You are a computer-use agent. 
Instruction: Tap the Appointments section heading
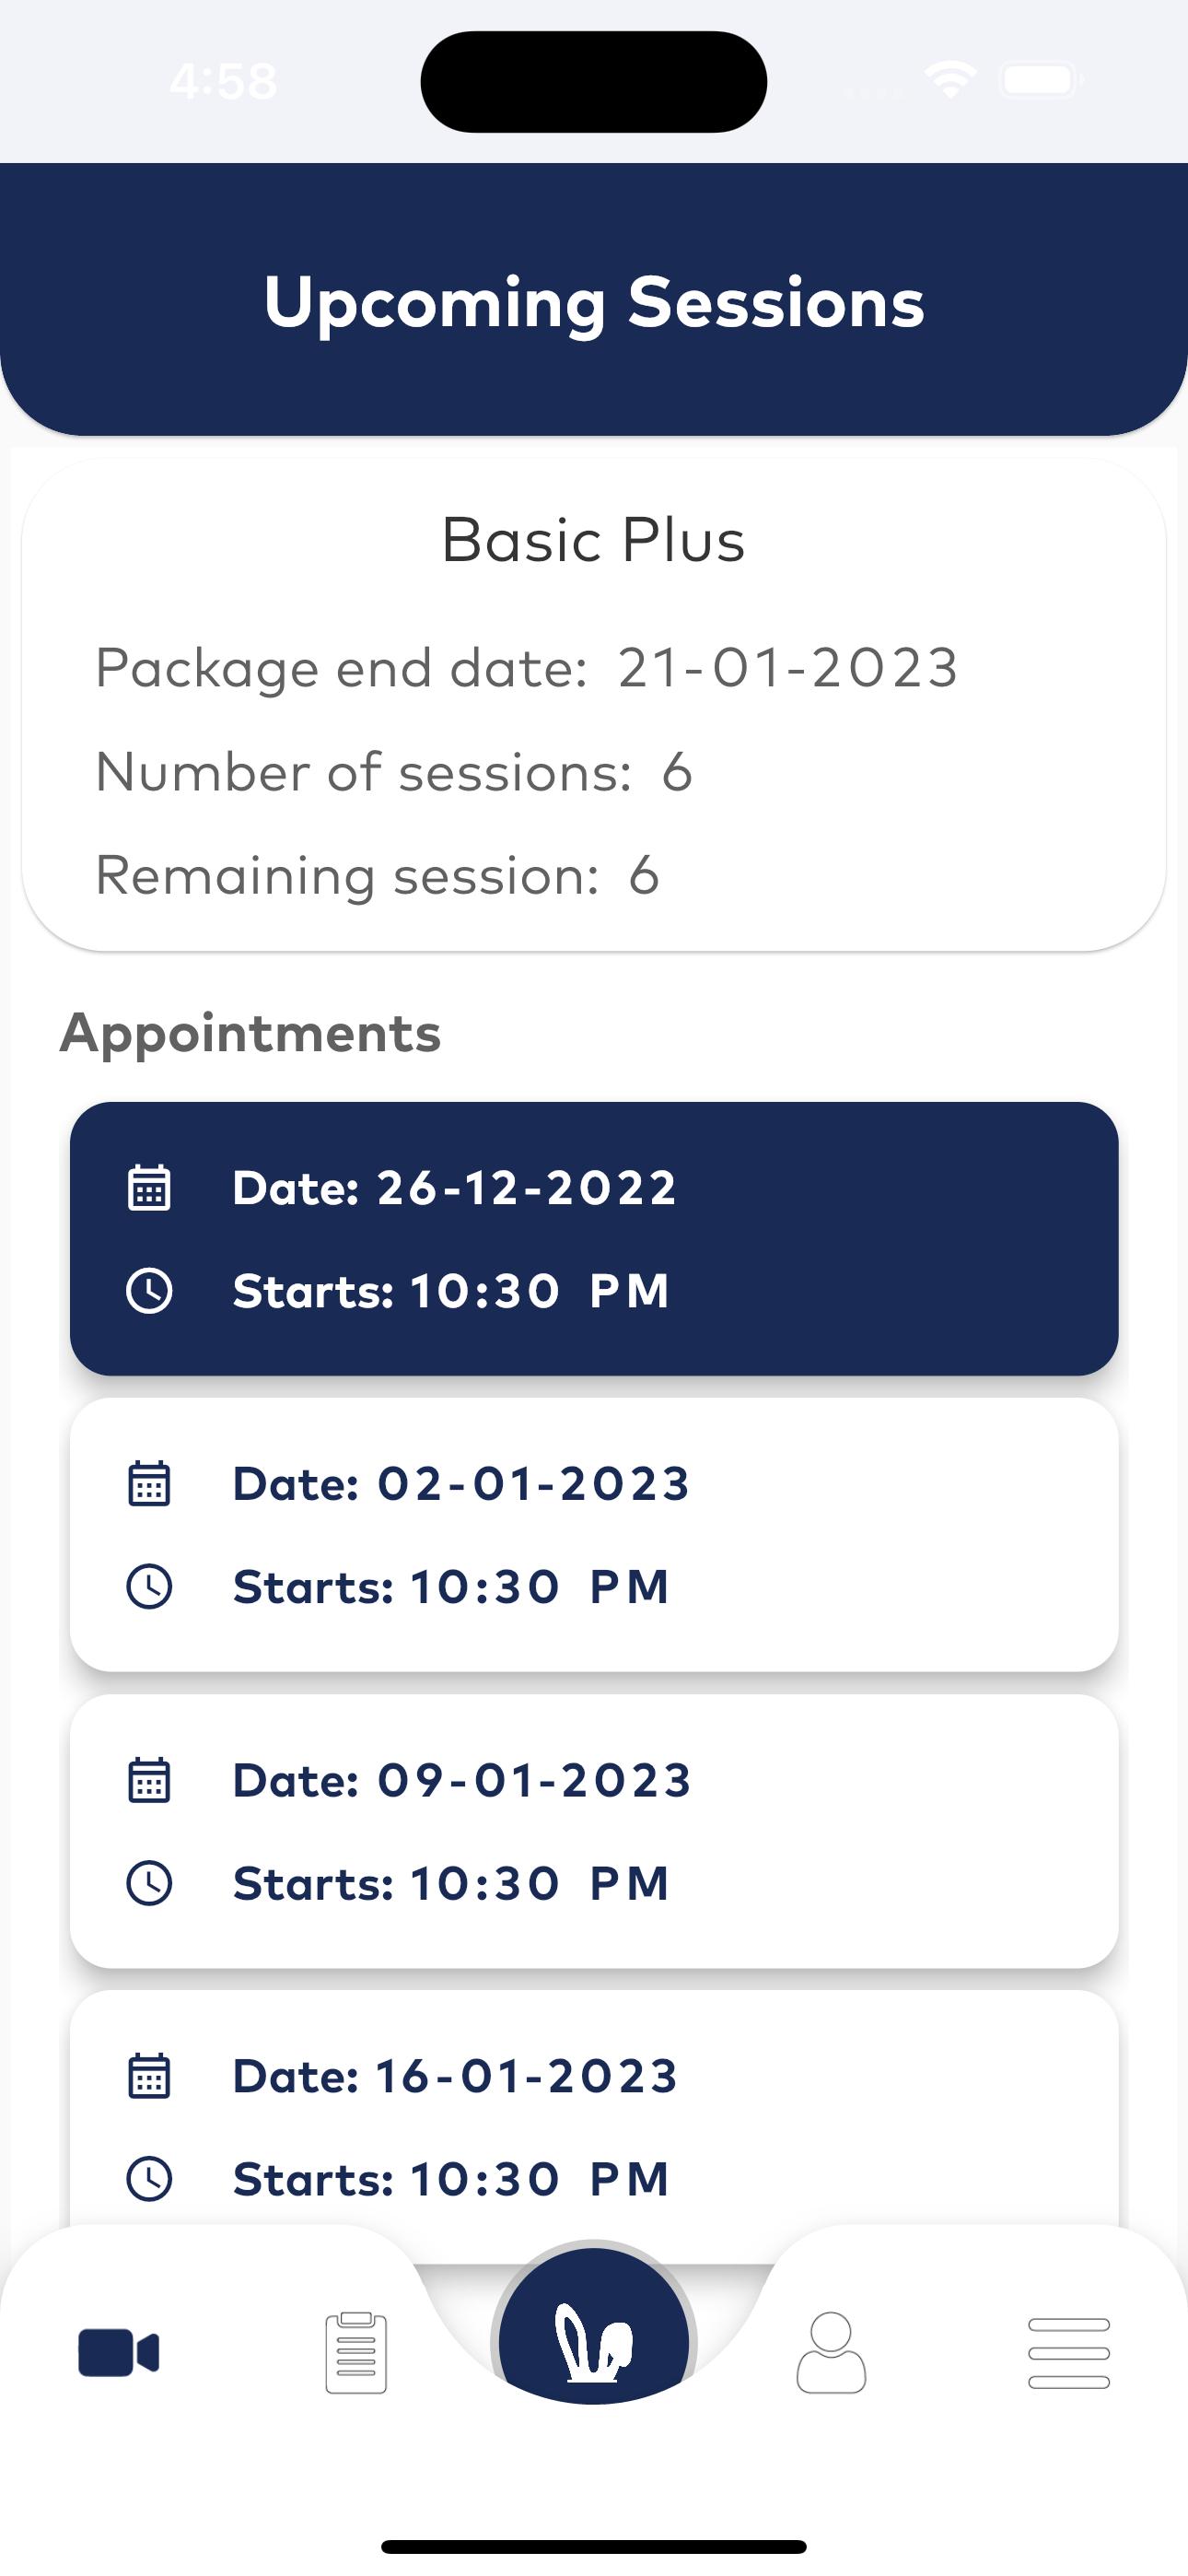coord(250,1033)
